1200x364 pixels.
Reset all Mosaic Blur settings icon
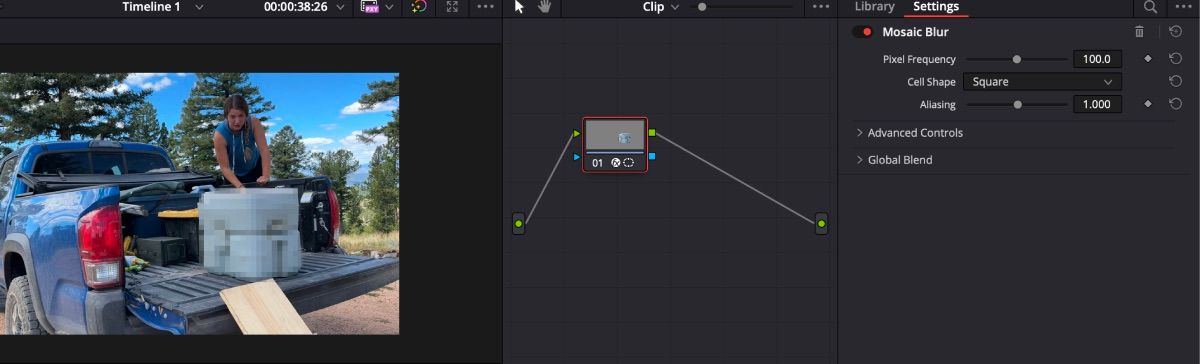(x=1176, y=32)
